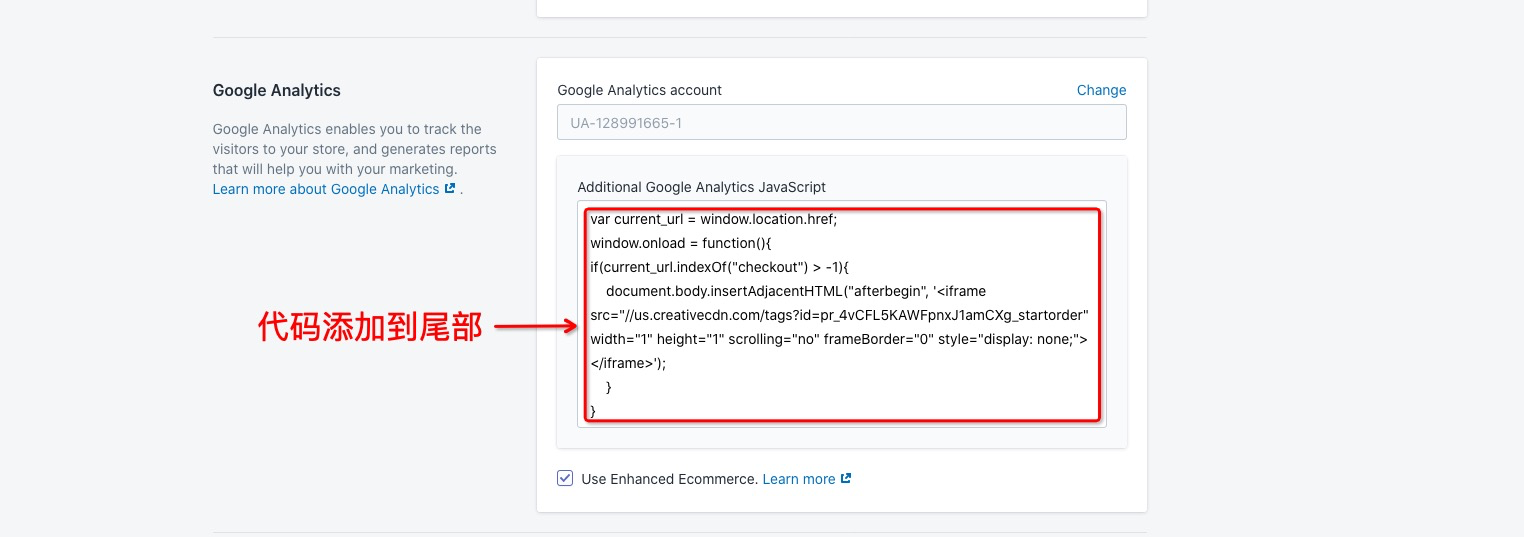Click the external-link icon after Google Analytics link
1524x537 pixels.
coord(450,189)
